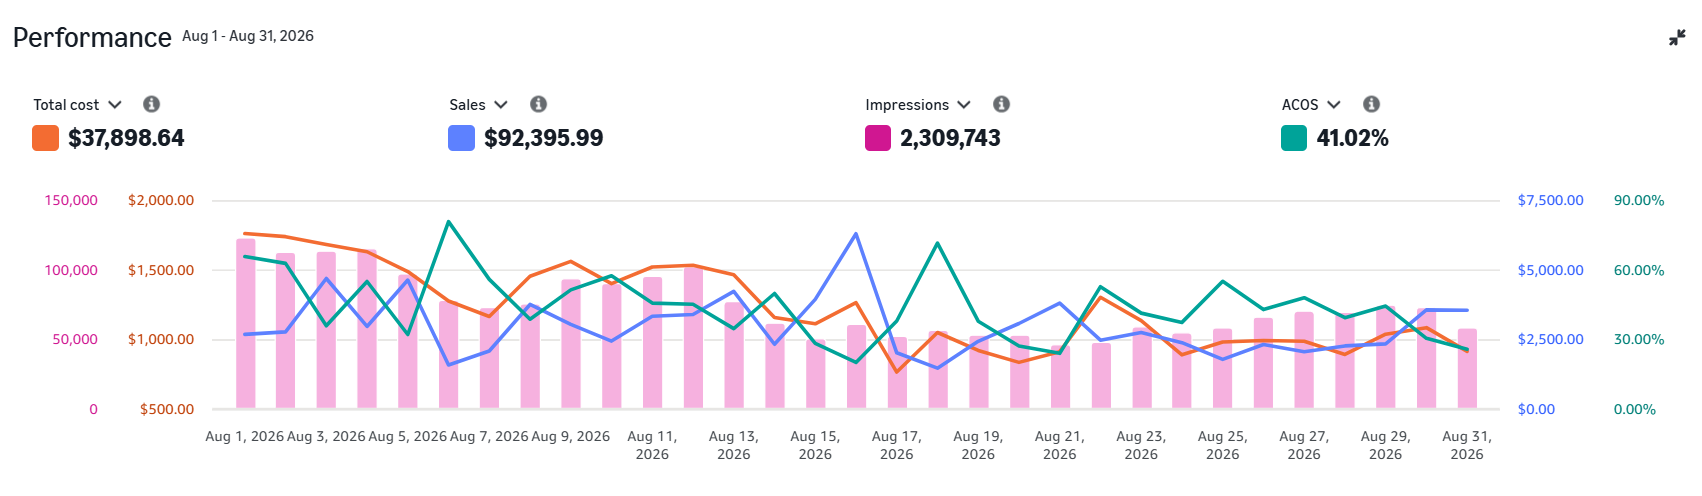Click the $5,000.00 sales axis label
Screen dimensions: 1702x496
[x=1551, y=271]
